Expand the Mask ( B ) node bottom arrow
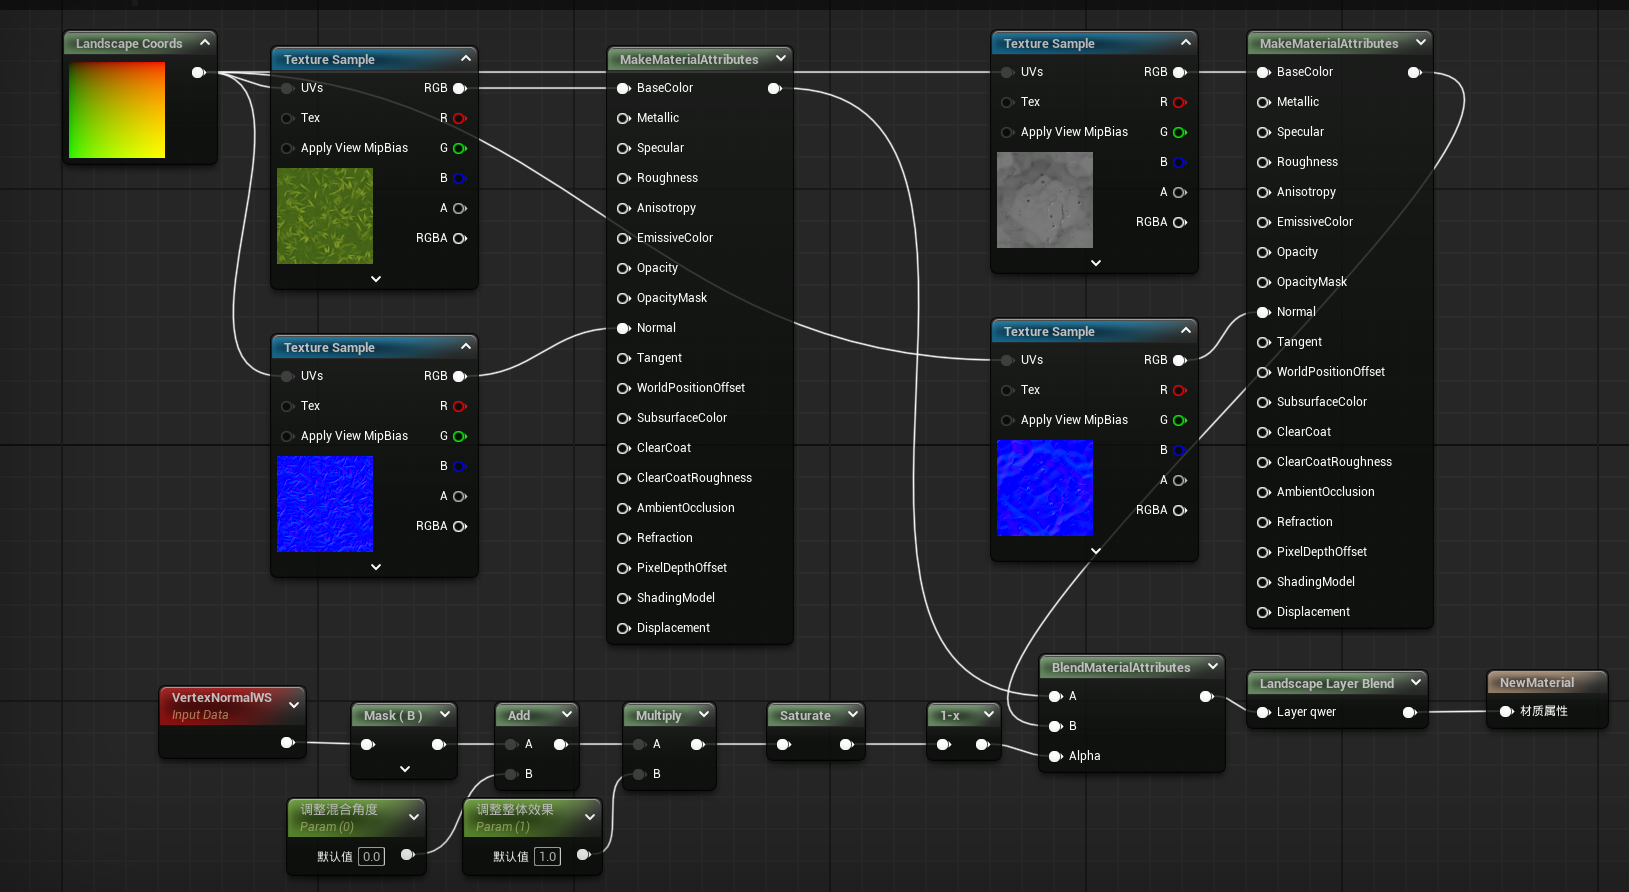The height and width of the screenshot is (892, 1629). tap(404, 769)
